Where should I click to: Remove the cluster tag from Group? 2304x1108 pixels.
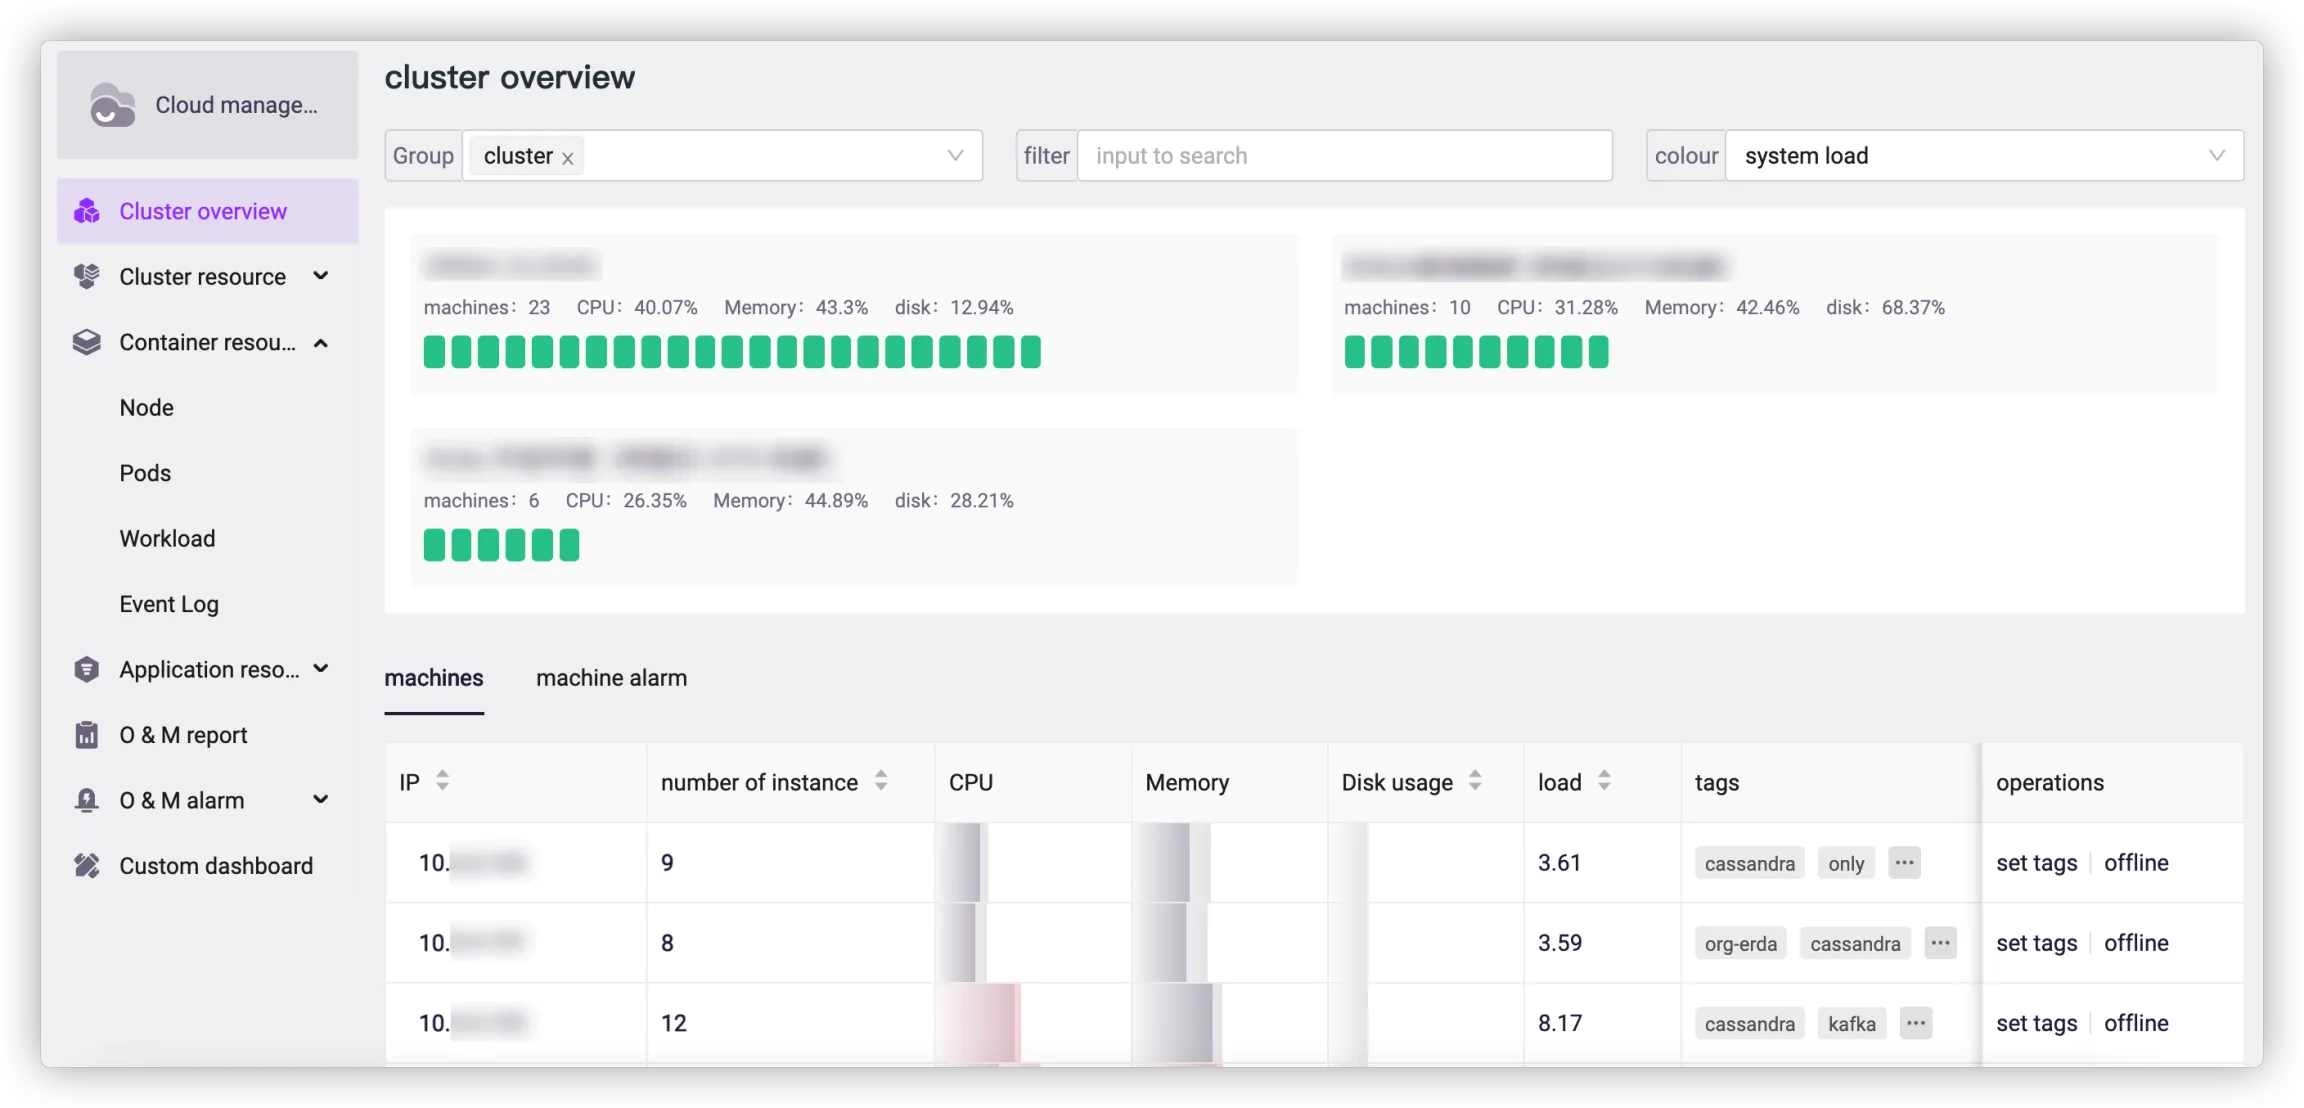tap(567, 158)
